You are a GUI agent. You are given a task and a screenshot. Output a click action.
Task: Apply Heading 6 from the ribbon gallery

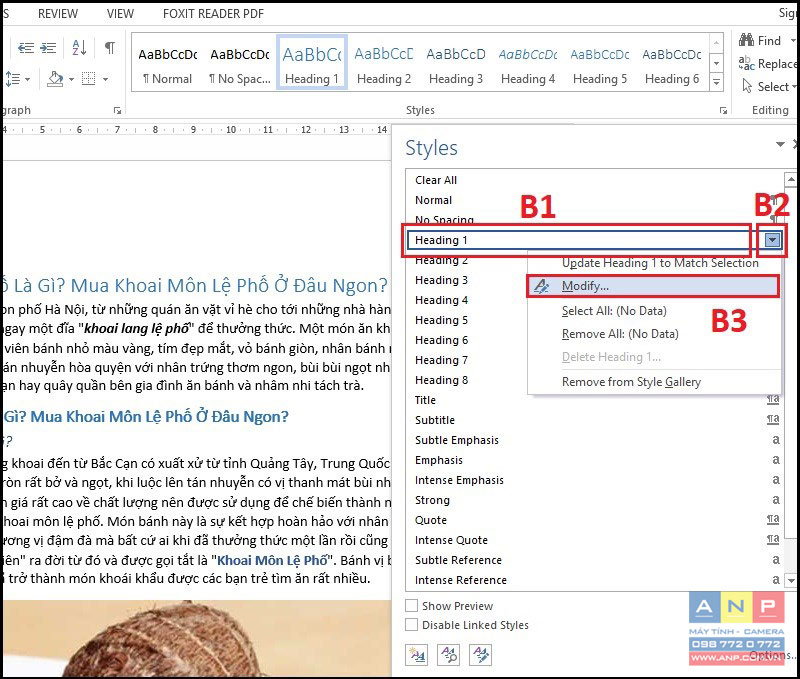pyautogui.click(x=671, y=63)
